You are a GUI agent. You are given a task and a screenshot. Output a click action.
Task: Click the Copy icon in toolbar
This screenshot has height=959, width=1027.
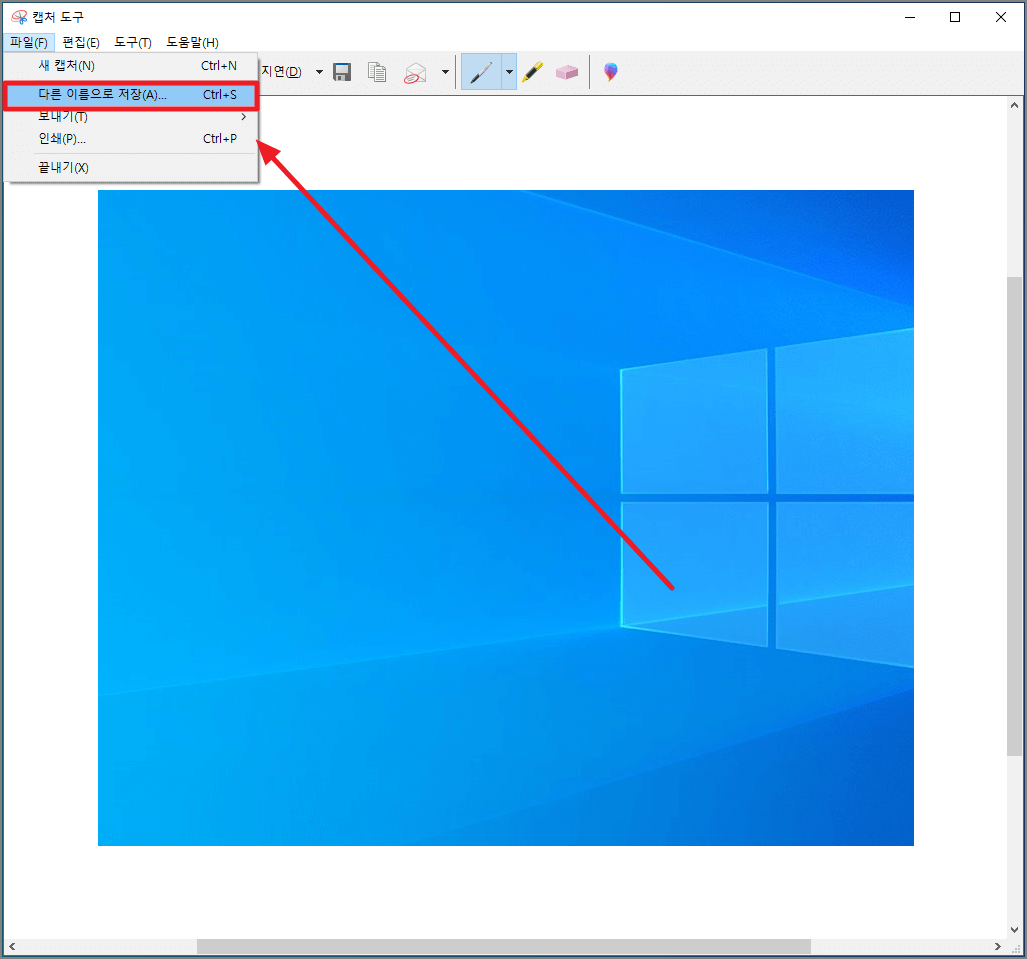coord(377,72)
